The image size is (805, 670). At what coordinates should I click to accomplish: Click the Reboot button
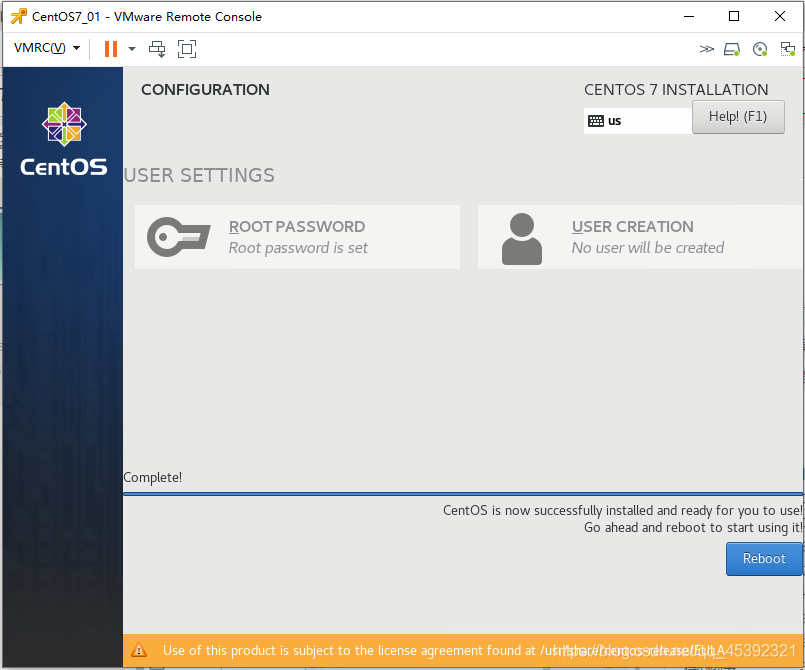coord(763,558)
